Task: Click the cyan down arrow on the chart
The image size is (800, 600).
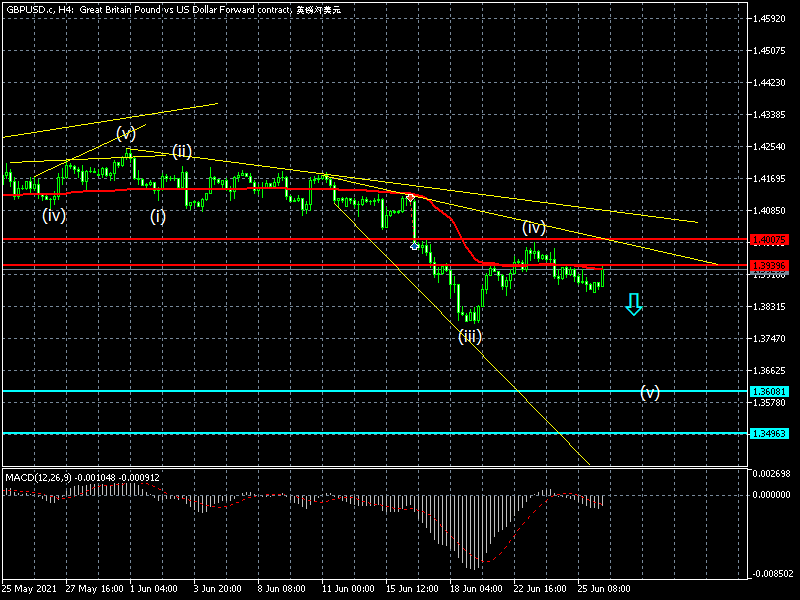Action: [x=633, y=304]
